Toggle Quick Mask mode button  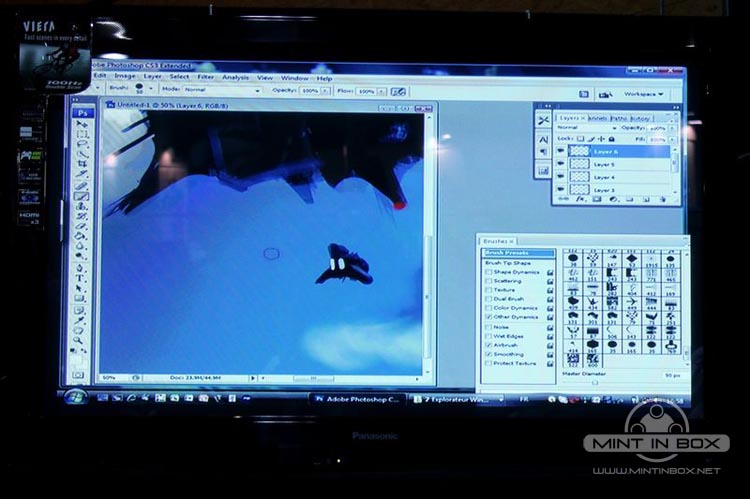pyautogui.click(x=78, y=375)
